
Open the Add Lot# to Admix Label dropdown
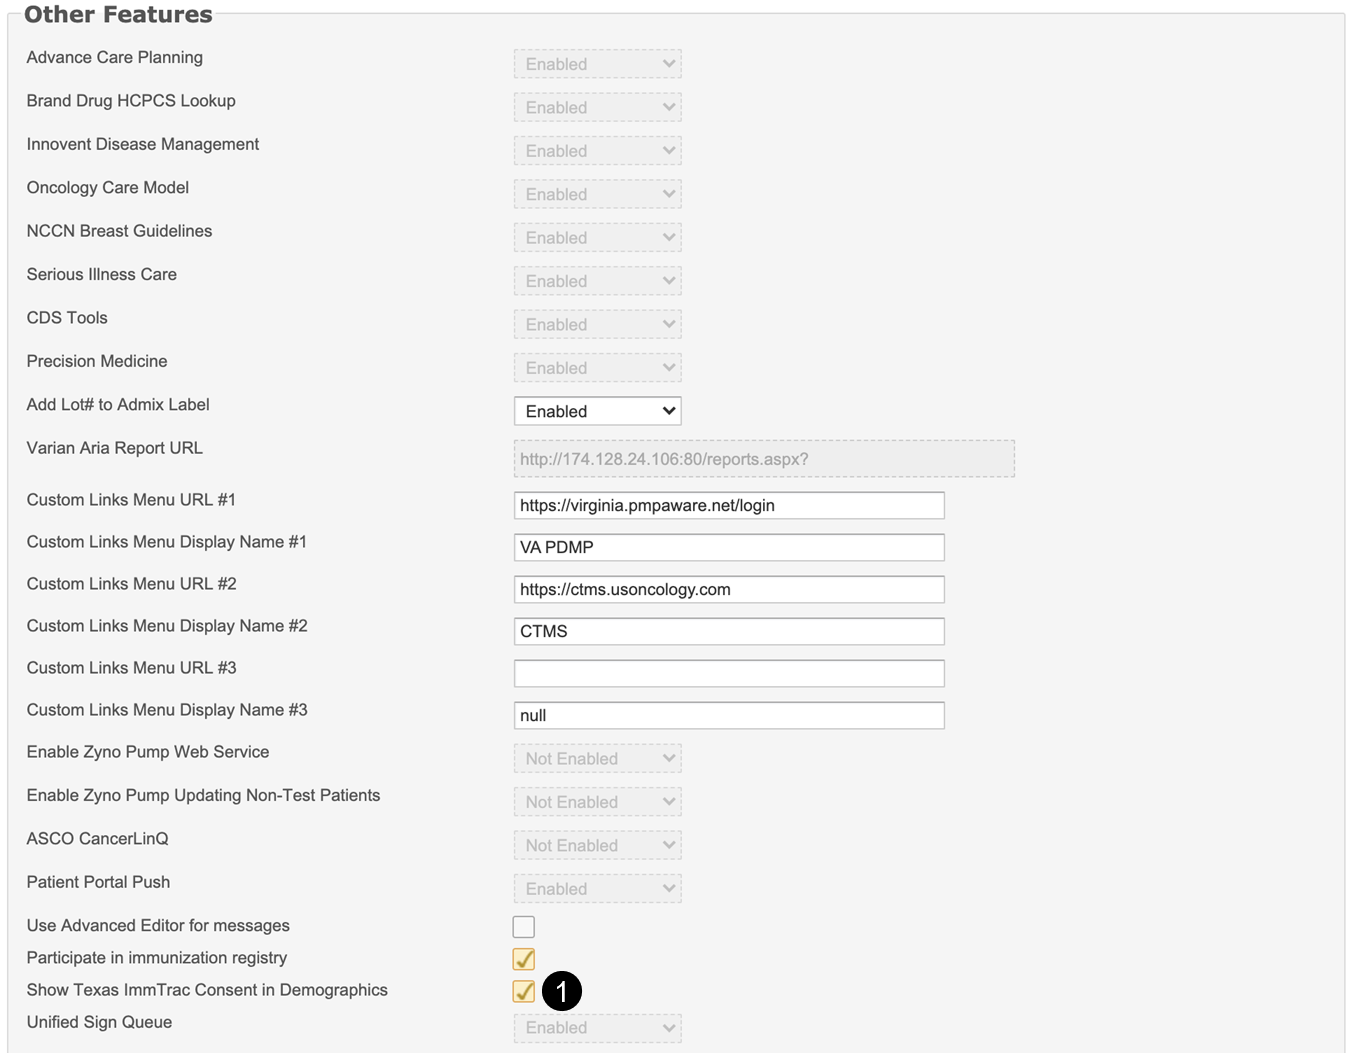[597, 411]
